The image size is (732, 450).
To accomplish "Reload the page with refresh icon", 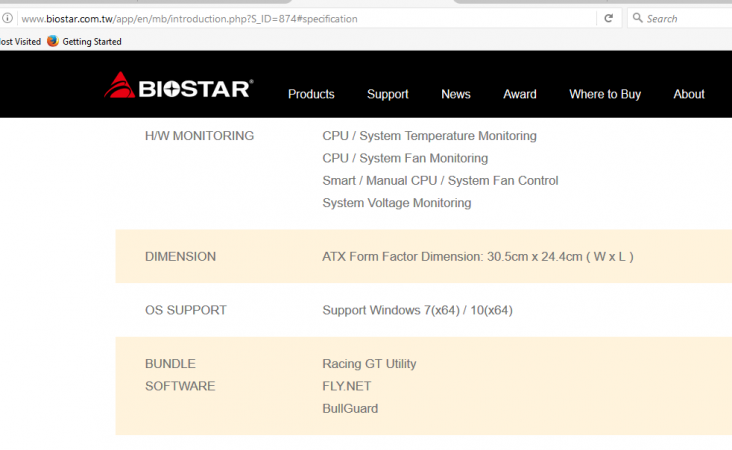I will [608, 18].
